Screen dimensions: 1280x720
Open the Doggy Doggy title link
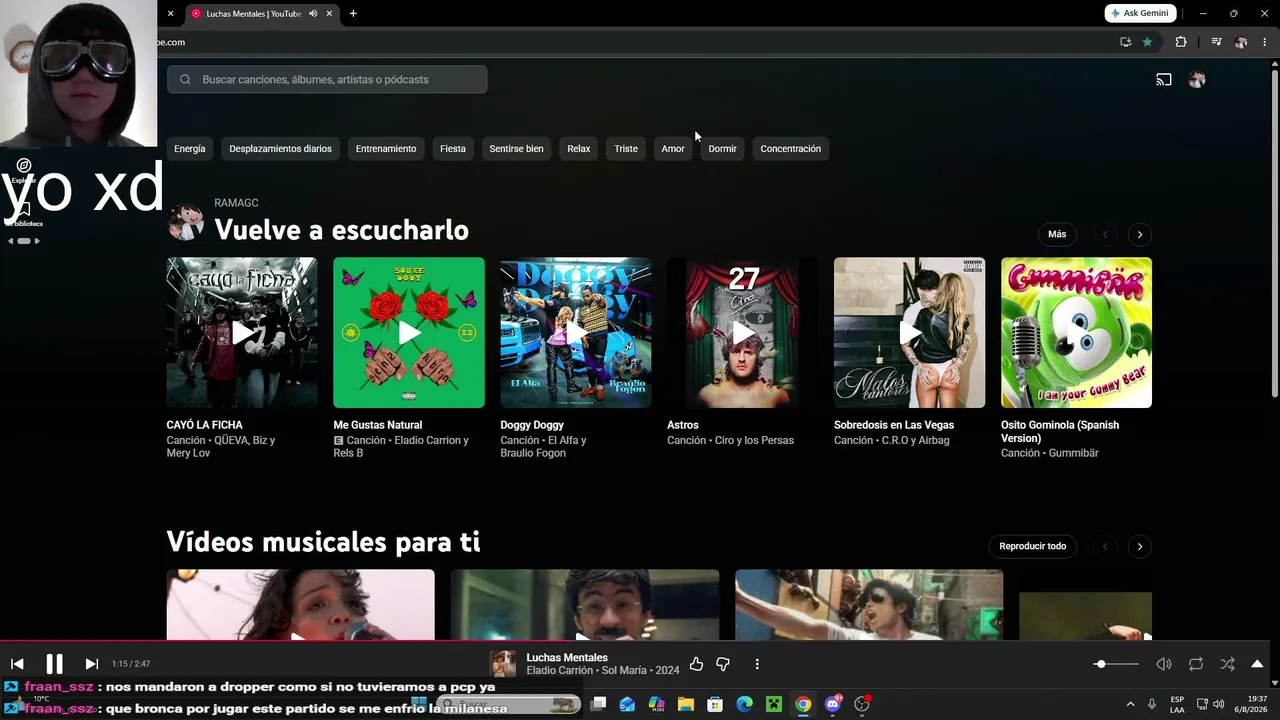tap(532, 425)
